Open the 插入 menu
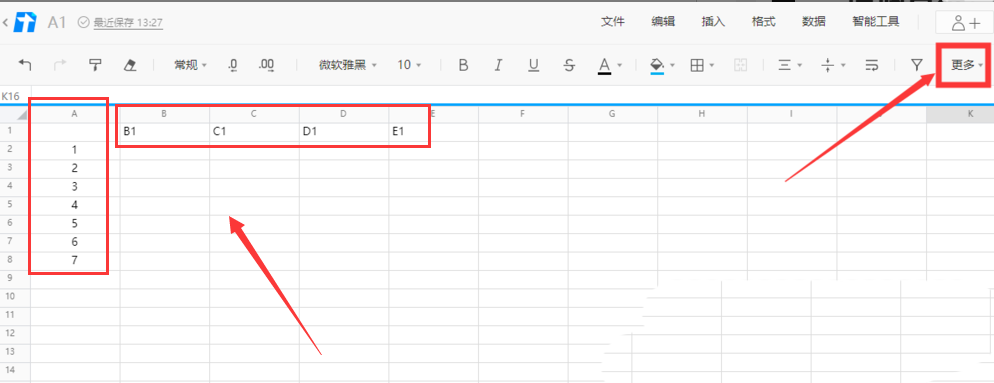994x383 pixels. tap(713, 22)
